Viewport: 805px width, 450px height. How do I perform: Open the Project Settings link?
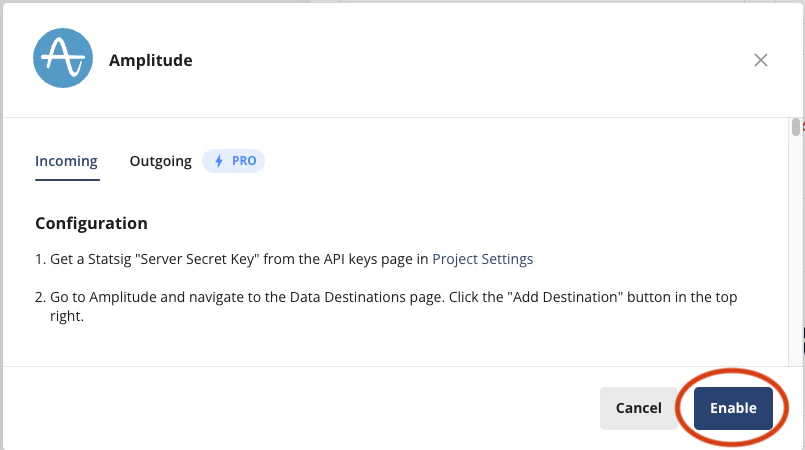[482, 259]
